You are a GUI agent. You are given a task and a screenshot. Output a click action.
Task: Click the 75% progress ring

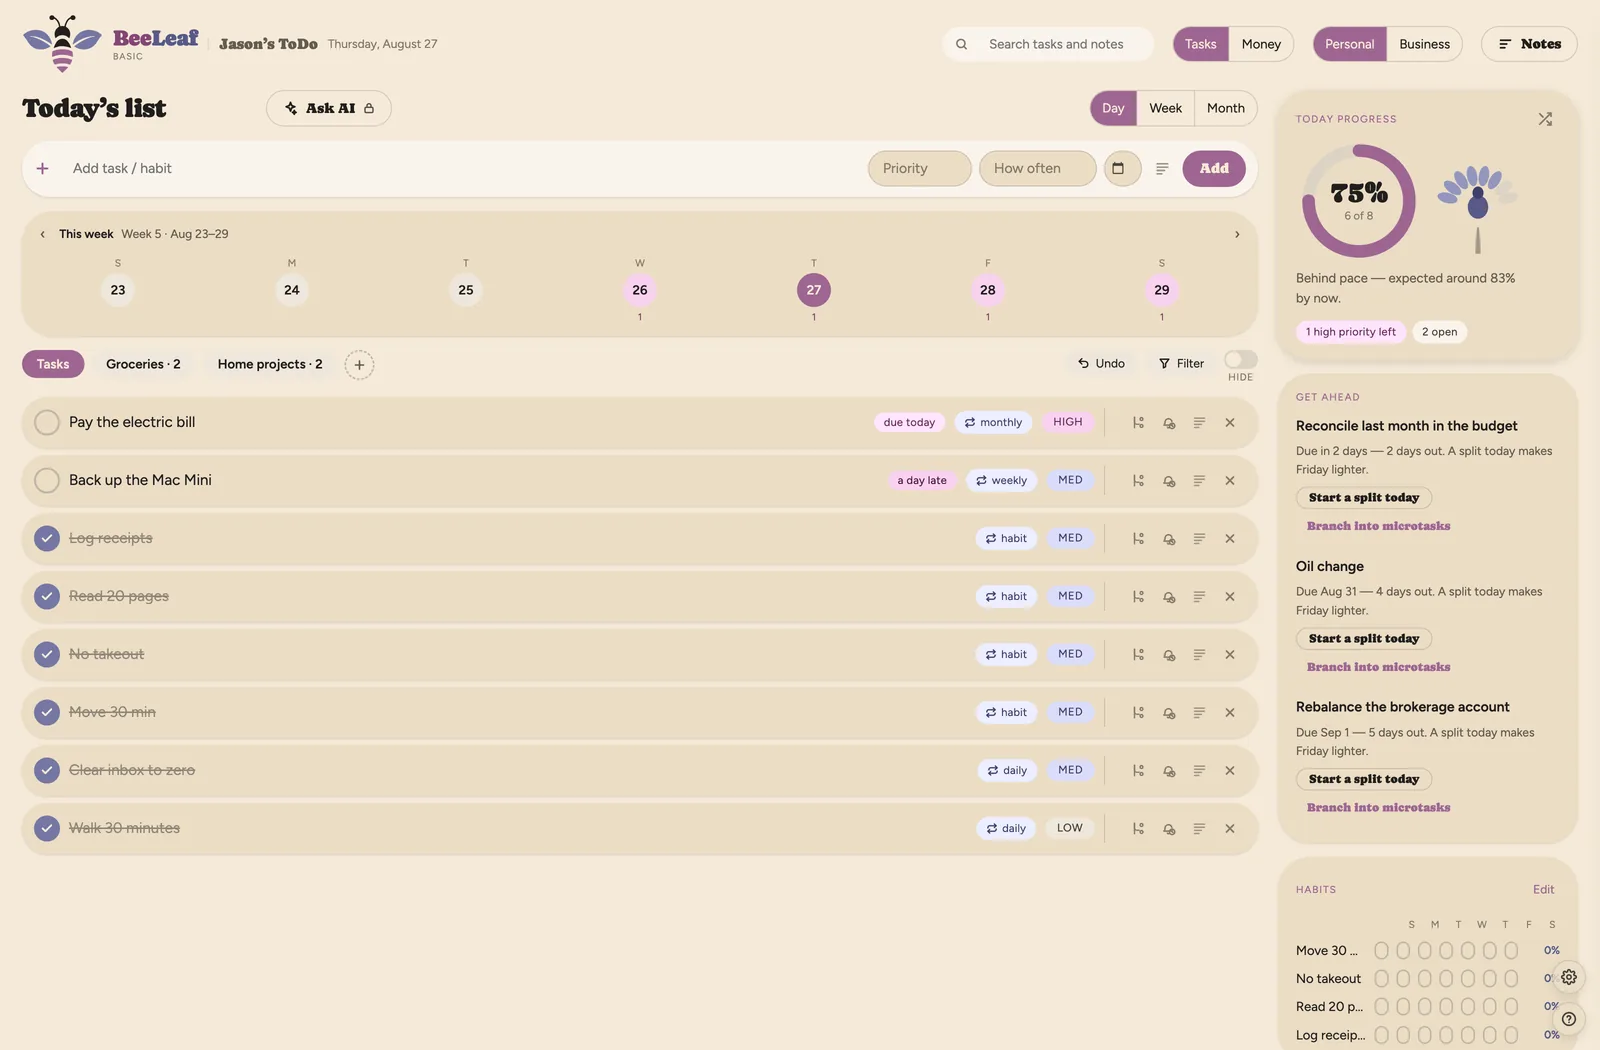pos(1358,201)
